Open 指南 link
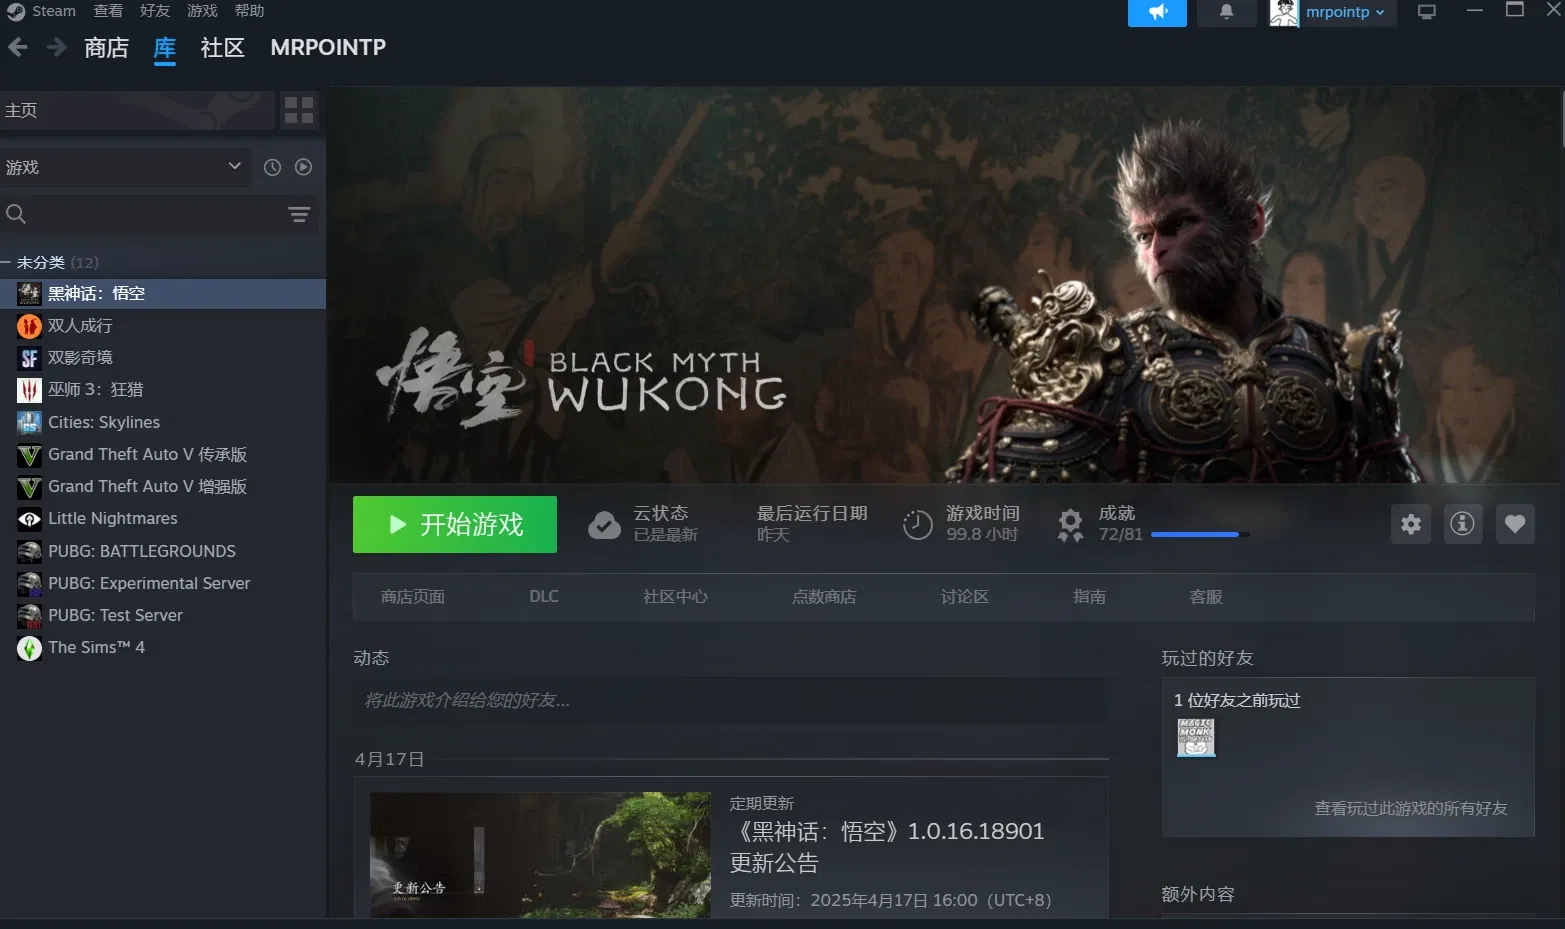 [x=1089, y=597]
